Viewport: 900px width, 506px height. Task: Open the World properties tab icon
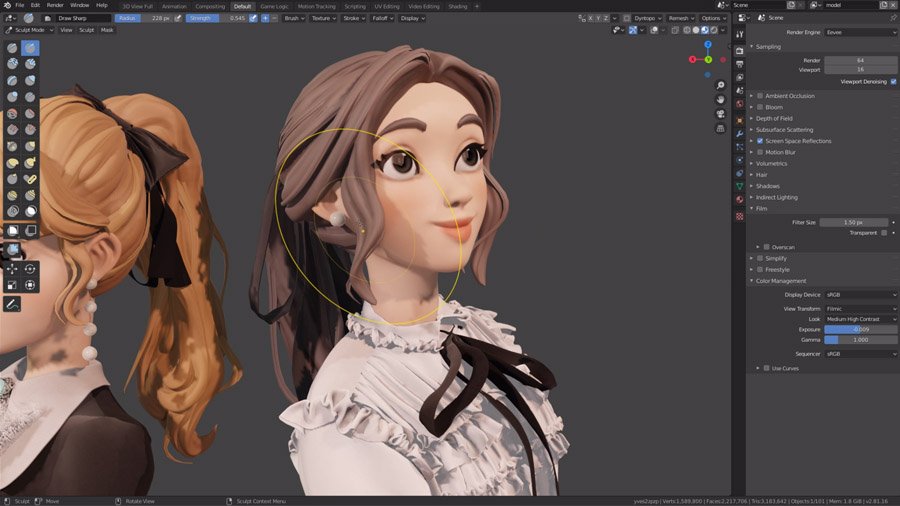pyautogui.click(x=739, y=104)
